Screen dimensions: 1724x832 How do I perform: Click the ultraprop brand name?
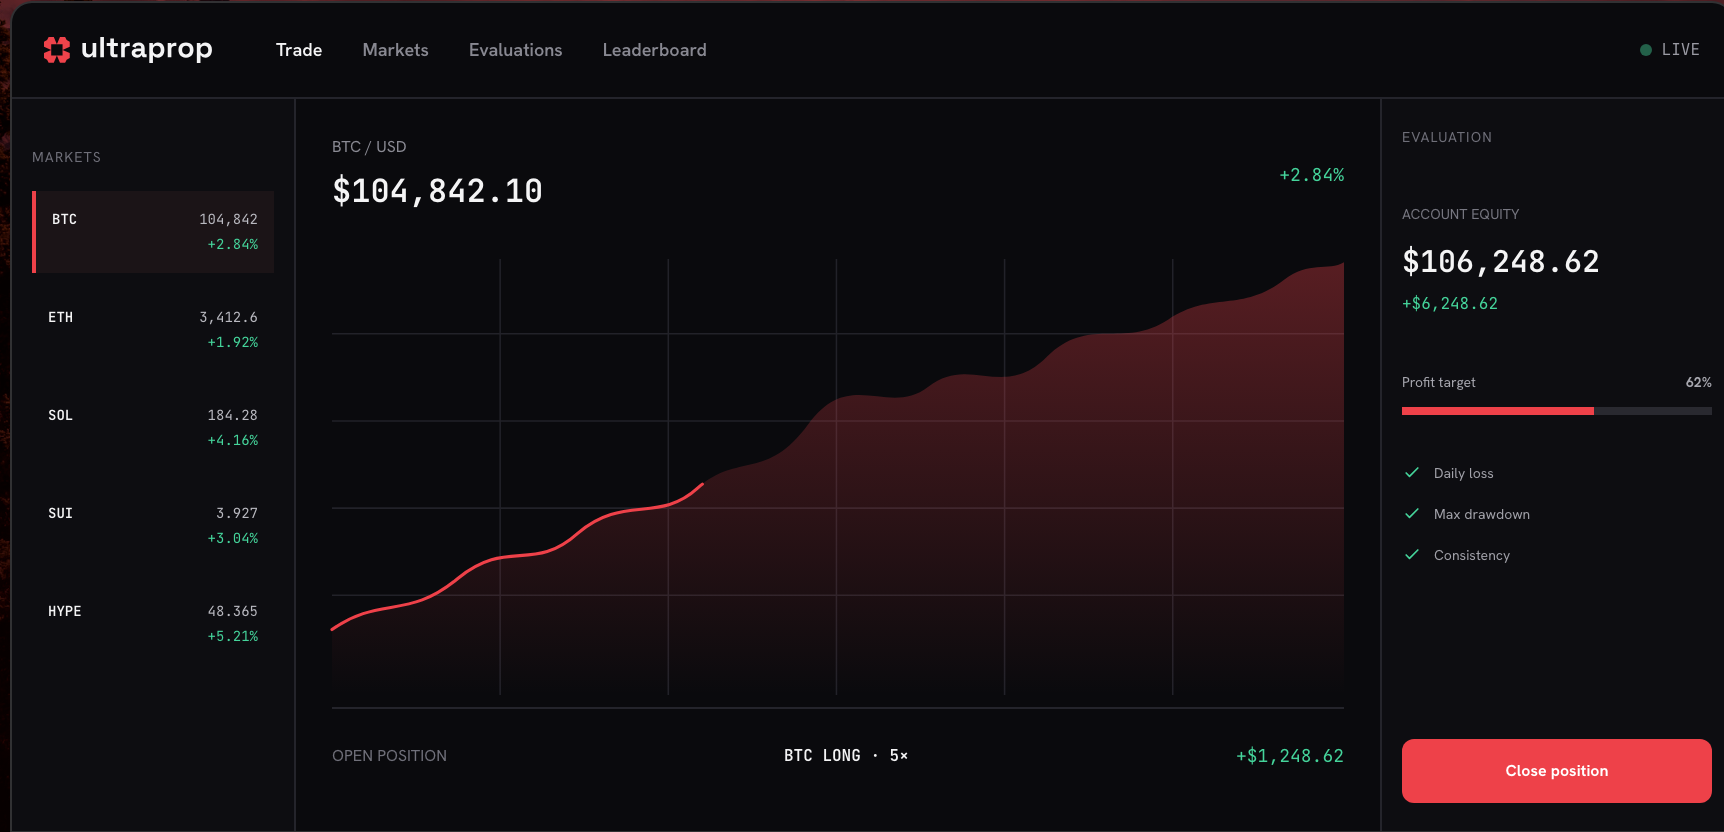(146, 49)
